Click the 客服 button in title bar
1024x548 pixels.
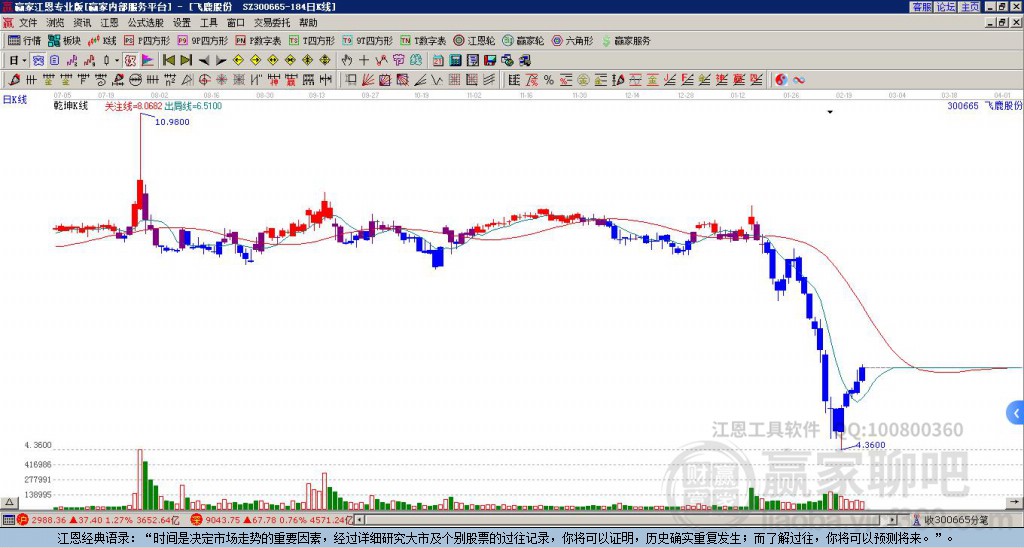coord(921,7)
